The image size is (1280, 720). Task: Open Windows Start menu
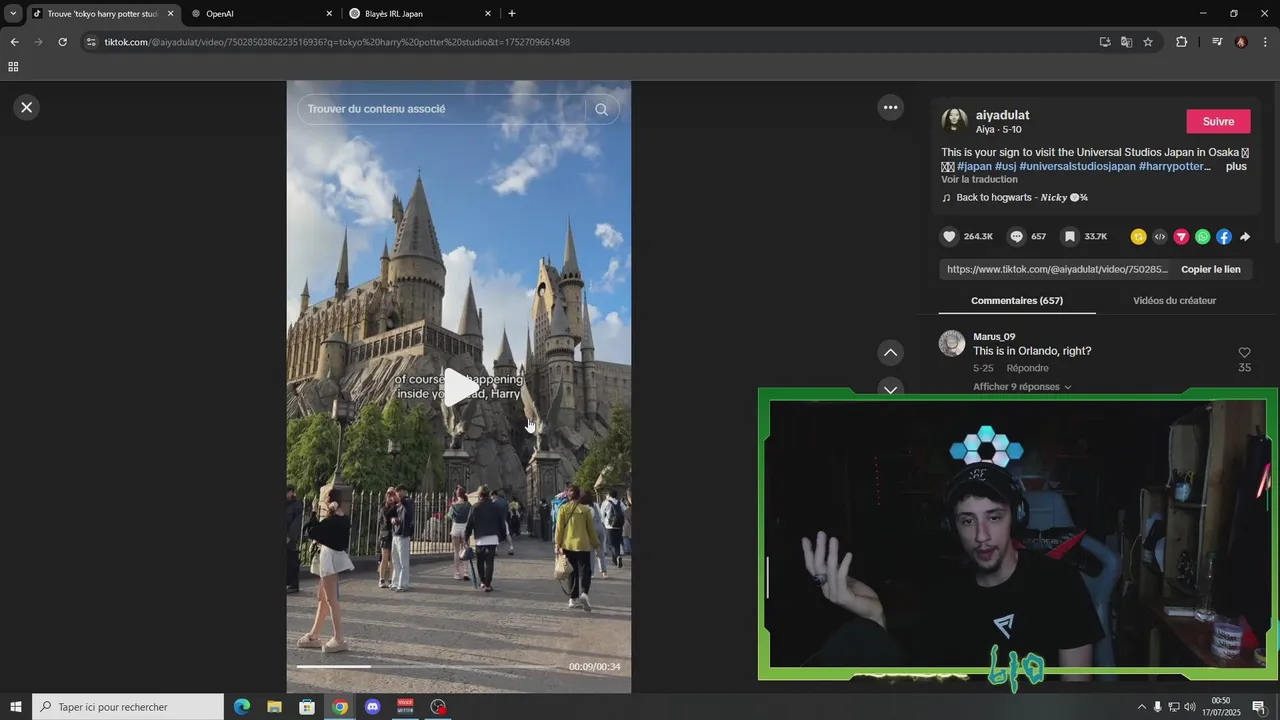coord(16,707)
